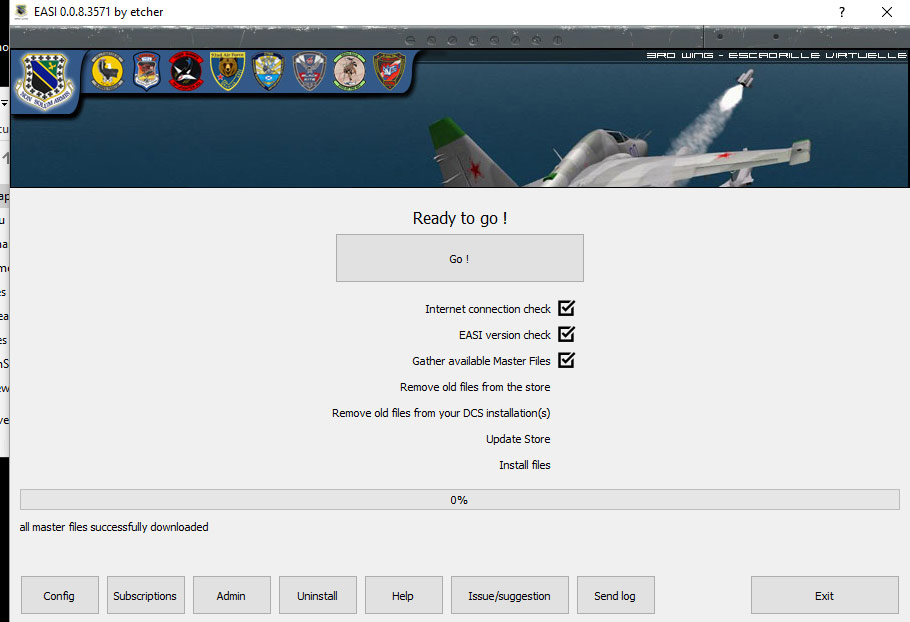Click the black and red circular squadron patch
The height and width of the screenshot is (622, 910).
[186, 71]
